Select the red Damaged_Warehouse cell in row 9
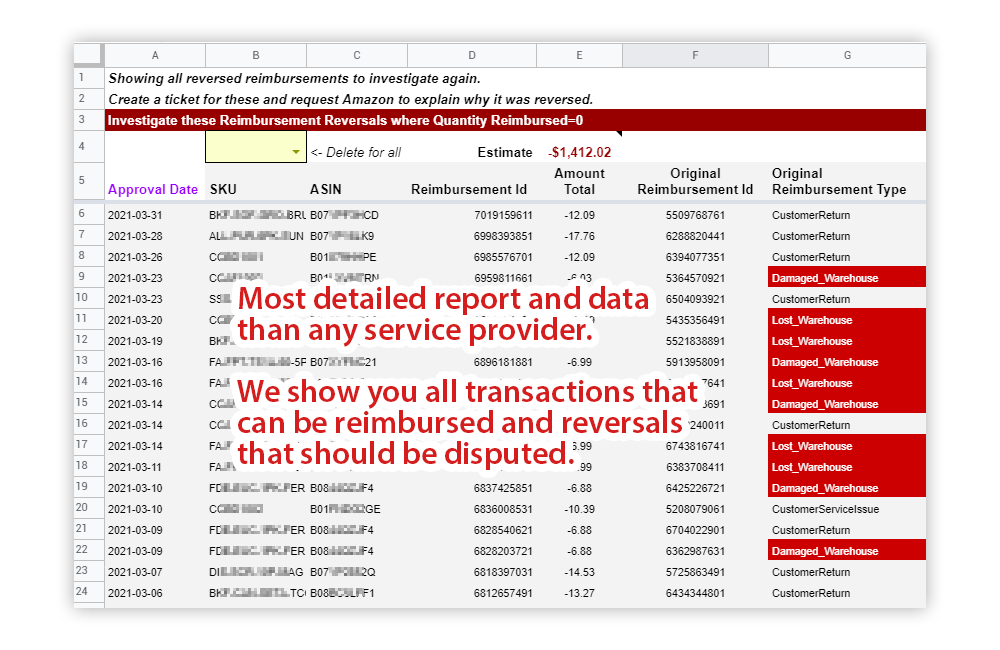Screen dimensions: 1000x650 point(847,278)
